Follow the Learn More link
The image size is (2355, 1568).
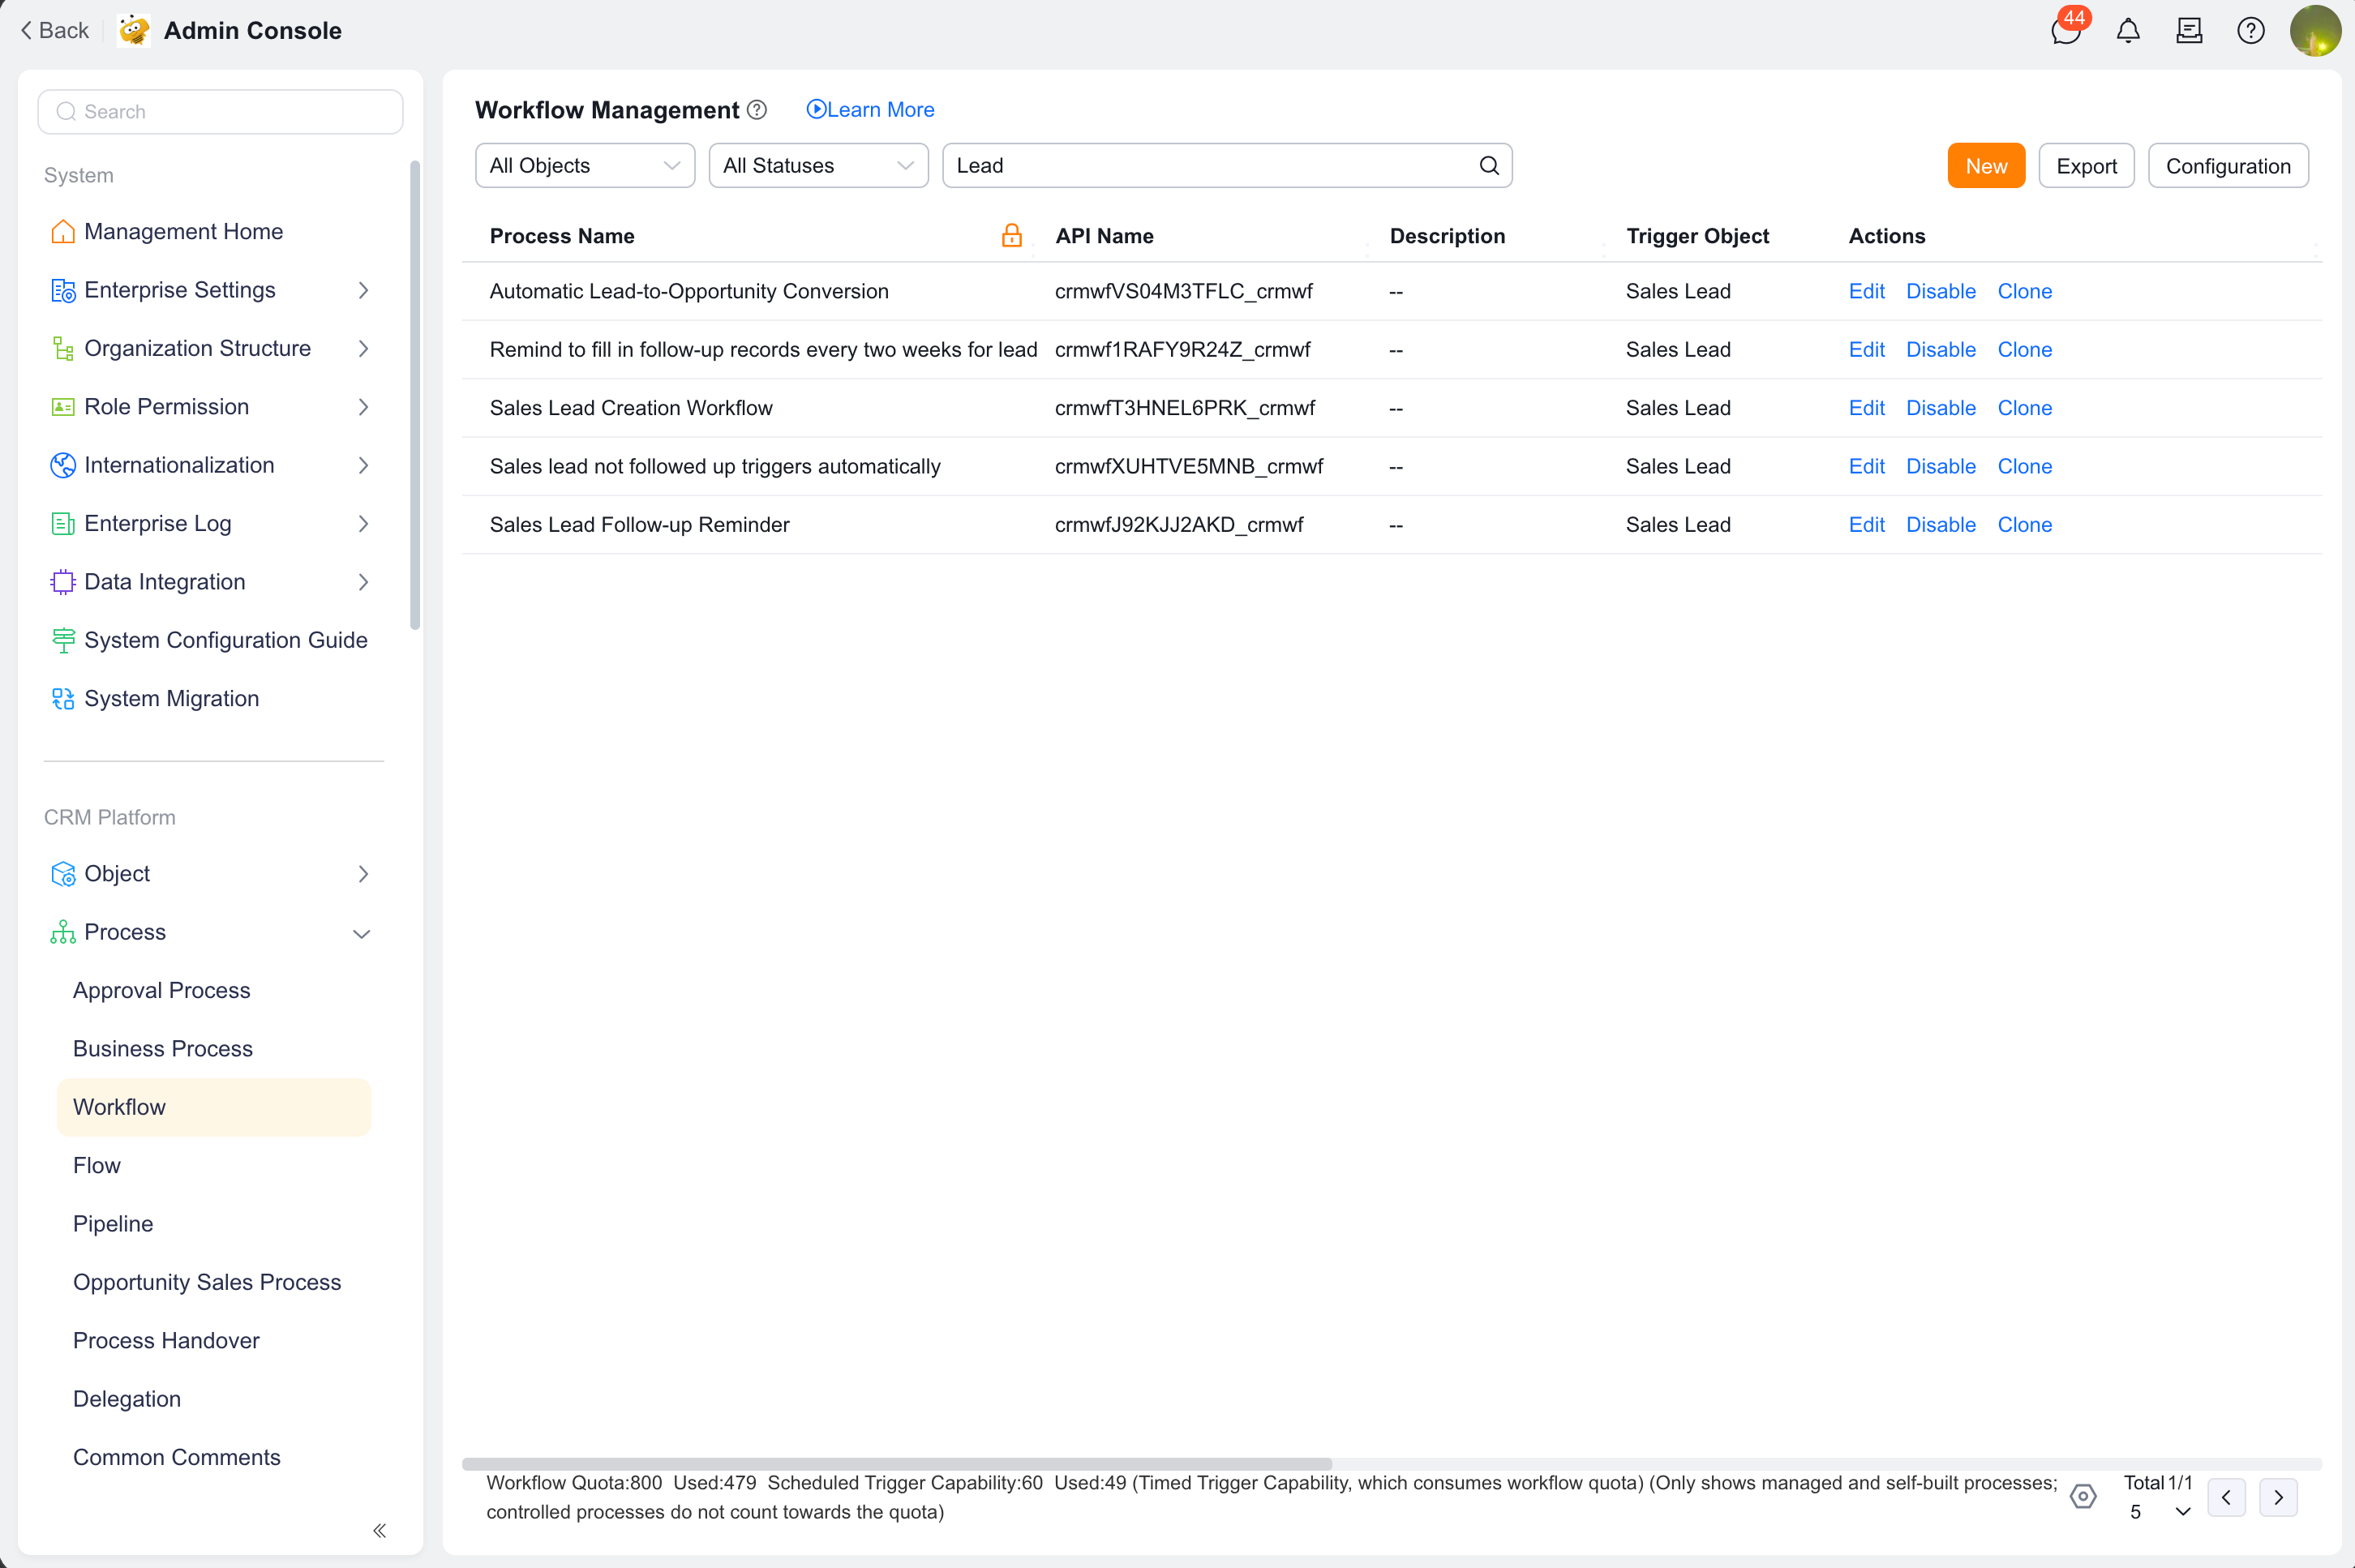[870, 110]
